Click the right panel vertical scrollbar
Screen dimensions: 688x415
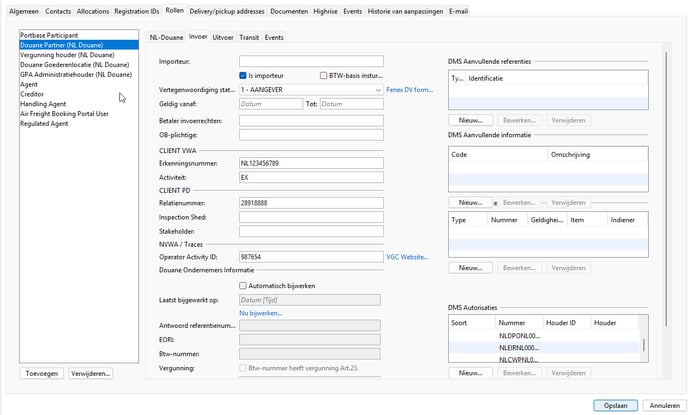point(666,189)
